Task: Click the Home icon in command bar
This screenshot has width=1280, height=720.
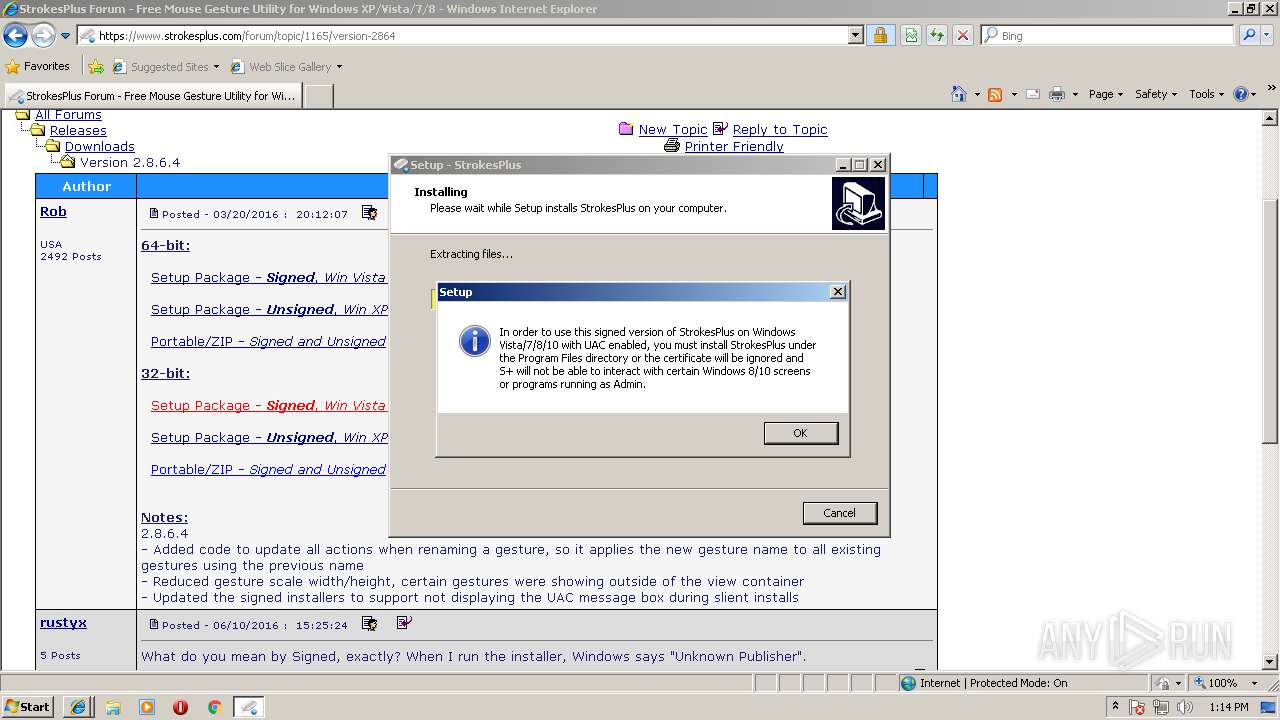Action: click(959, 94)
